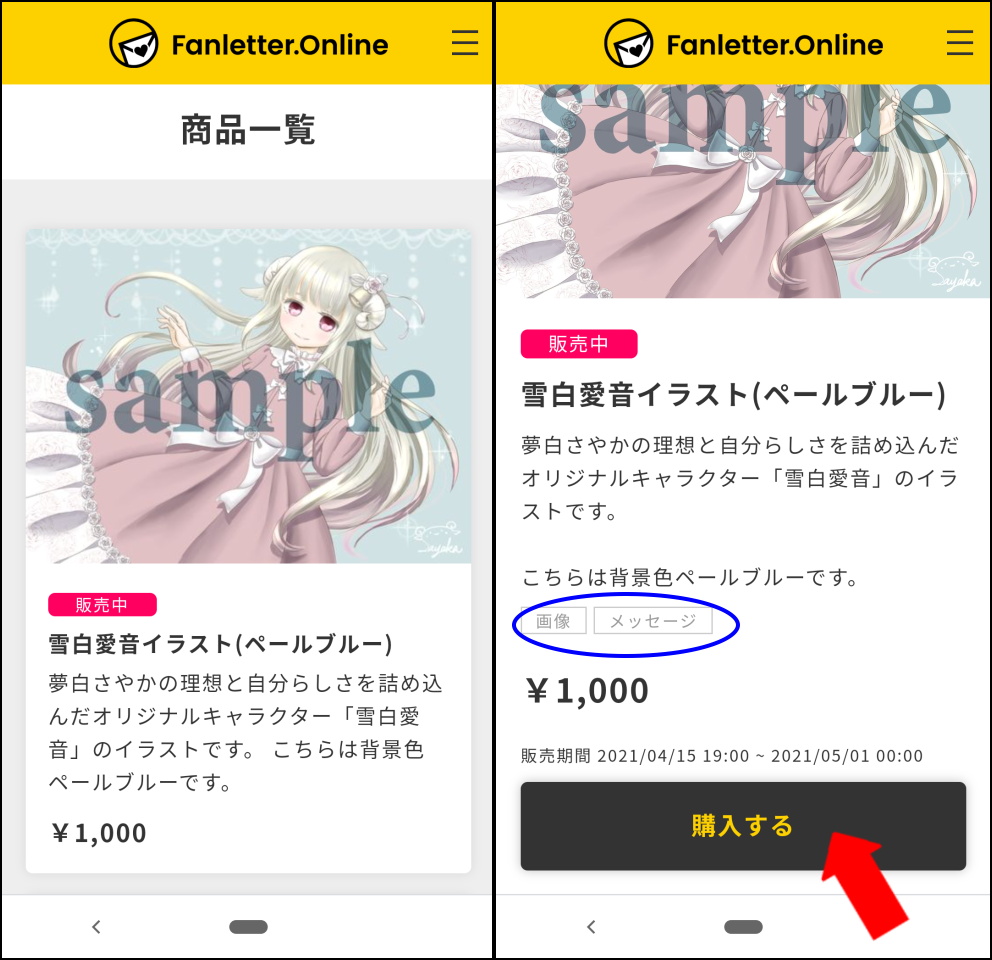Click the large sample illustration on detail page

[743, 191]
